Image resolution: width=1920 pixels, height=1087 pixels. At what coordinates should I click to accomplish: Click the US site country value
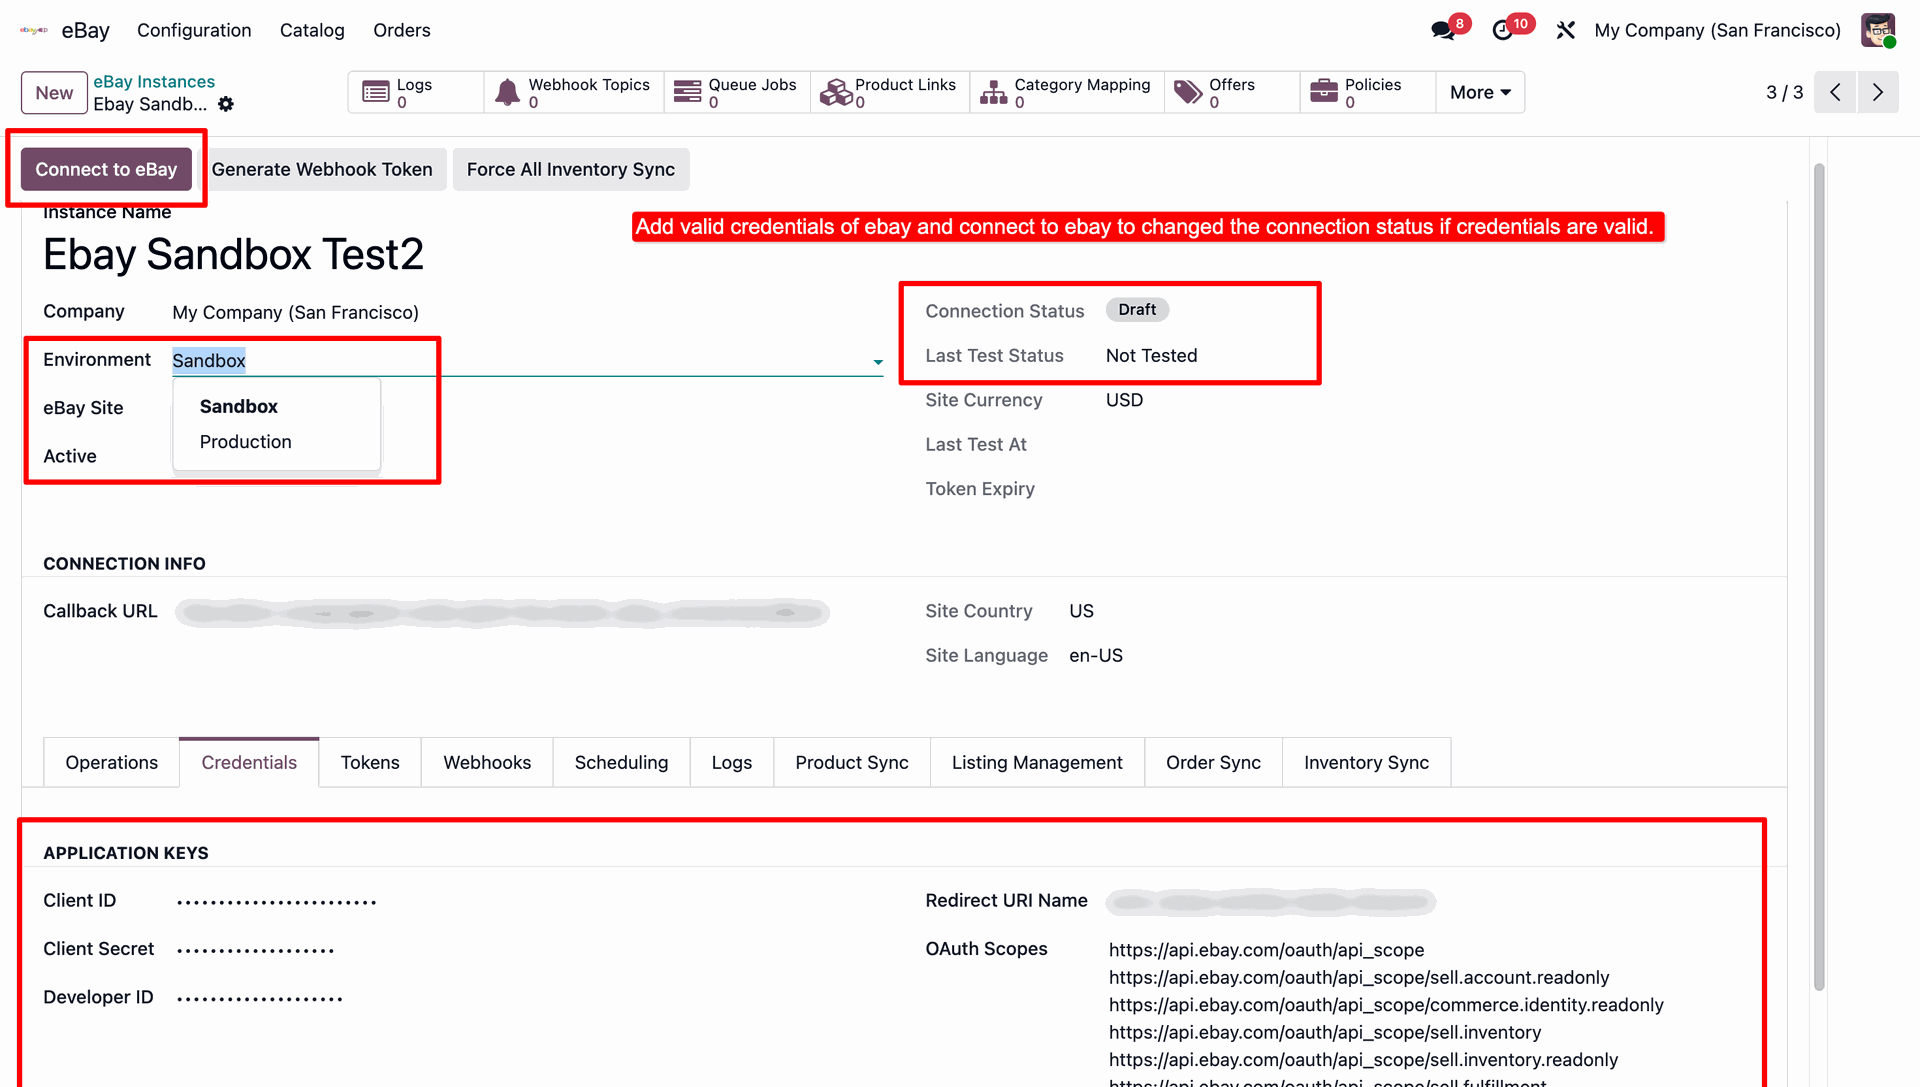[1081, 611]
